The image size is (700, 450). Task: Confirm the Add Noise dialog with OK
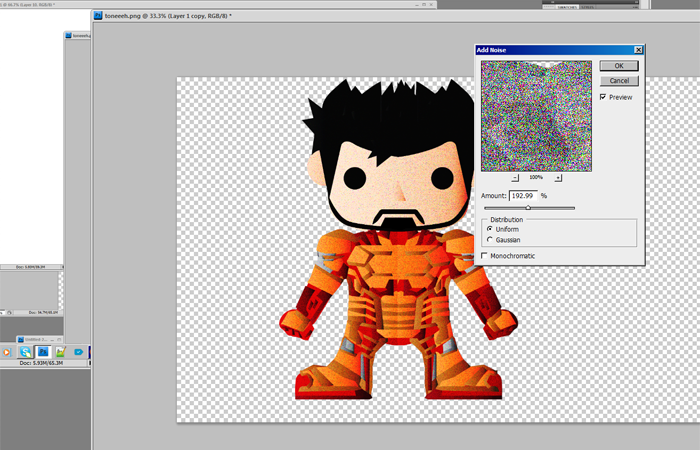619,66
